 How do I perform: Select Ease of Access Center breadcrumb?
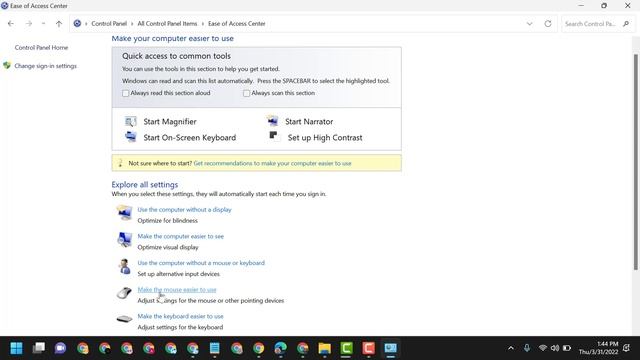[x=237, y=24]
